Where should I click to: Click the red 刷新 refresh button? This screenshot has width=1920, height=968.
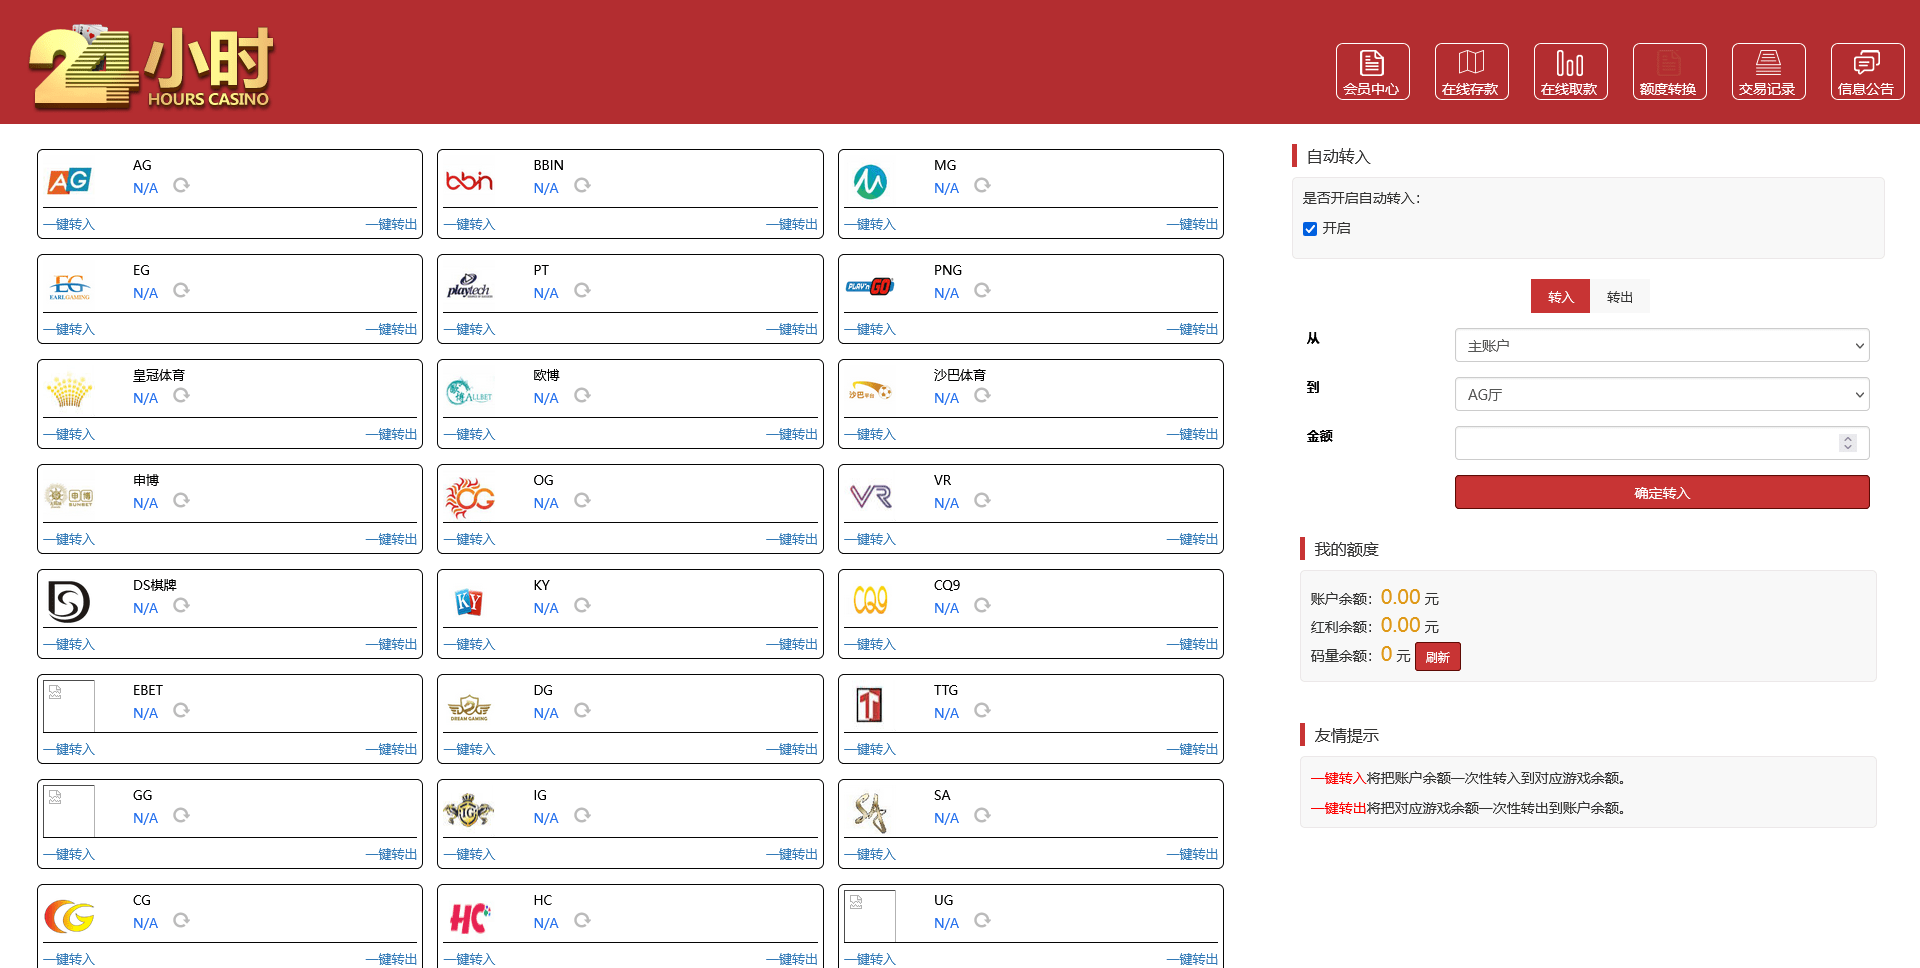[x=1437, y=657]
